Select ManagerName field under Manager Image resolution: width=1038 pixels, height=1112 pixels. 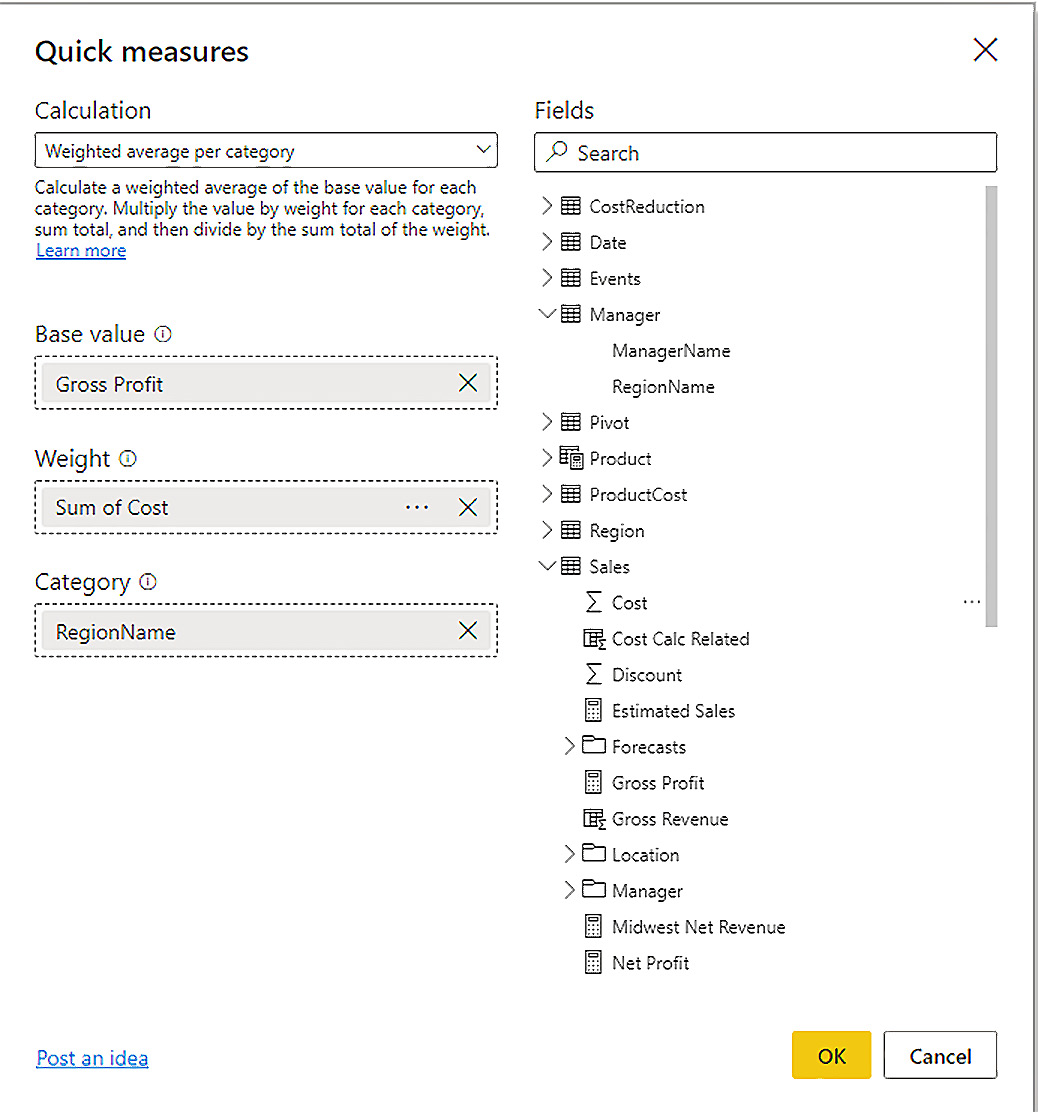click(x=671, y=351)
